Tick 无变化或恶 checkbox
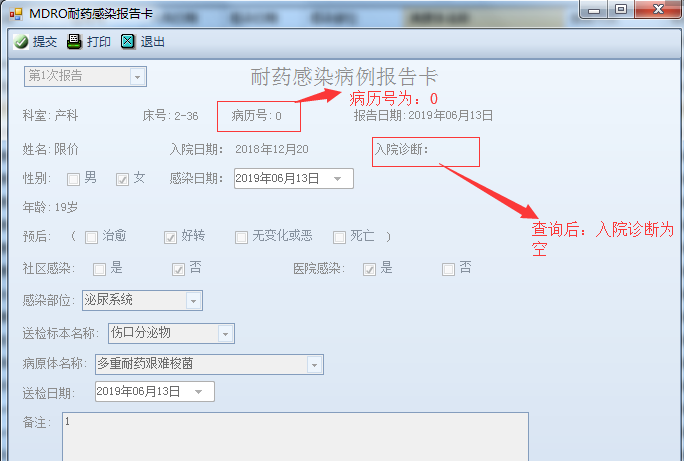This screenshot has height=461, width=684. (241, 237)
